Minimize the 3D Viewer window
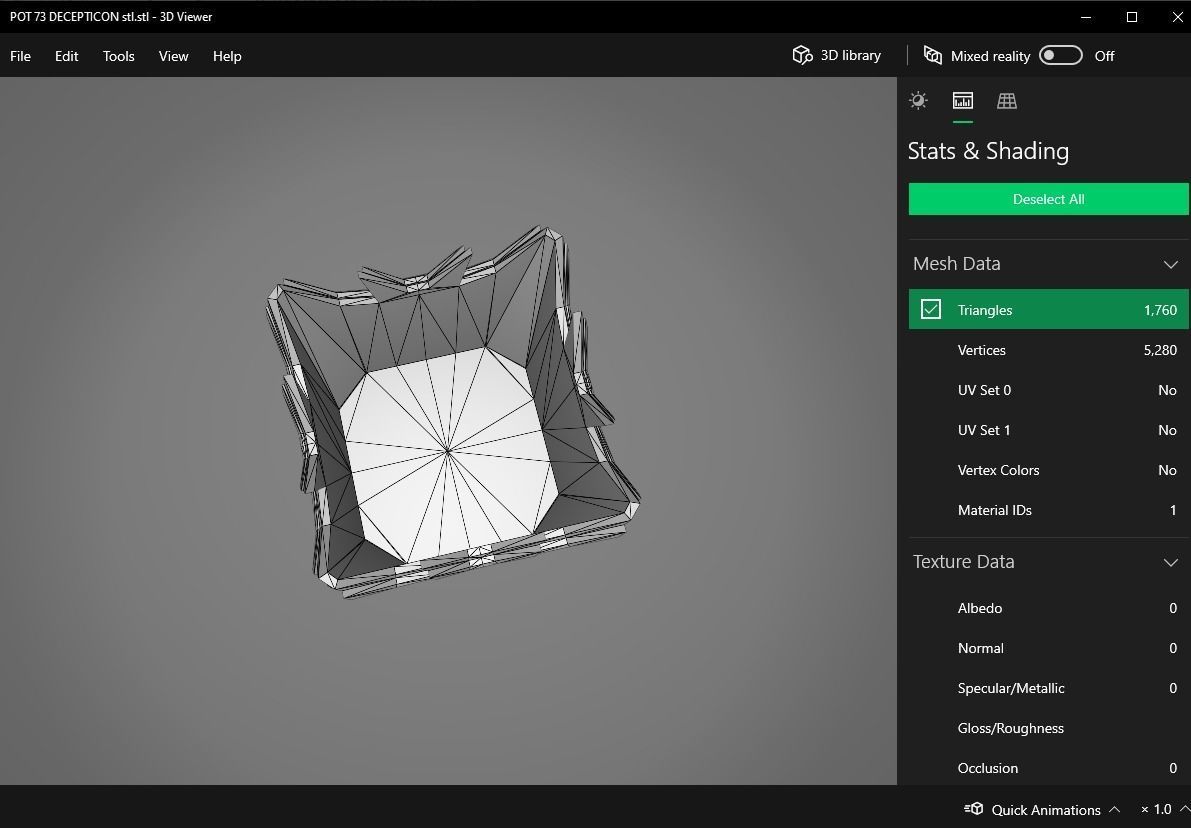The width and height of the screenshot is (1191, 828). click(1086, 17)
